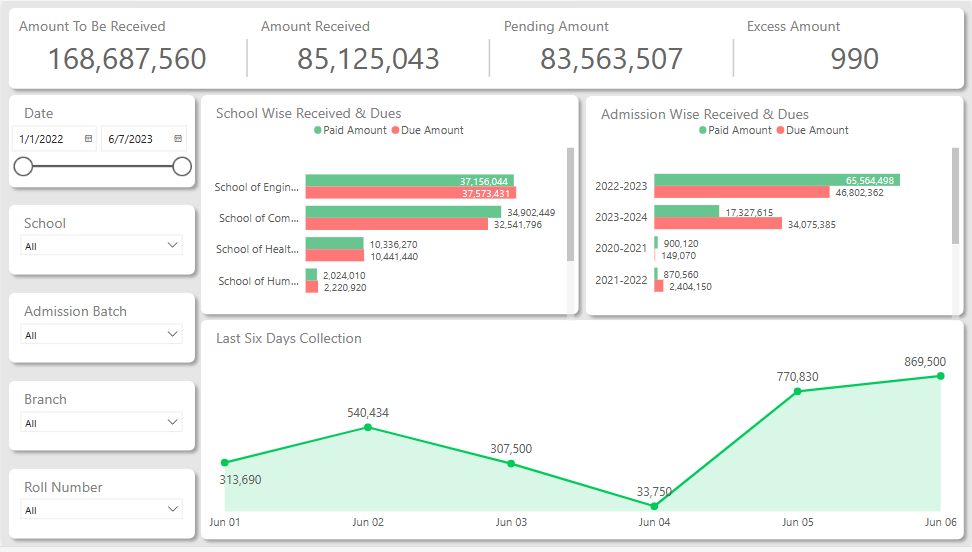972x552 pixels.
Task: Click the 2020-2021 admission axis label
Action: tap(621, 248)
